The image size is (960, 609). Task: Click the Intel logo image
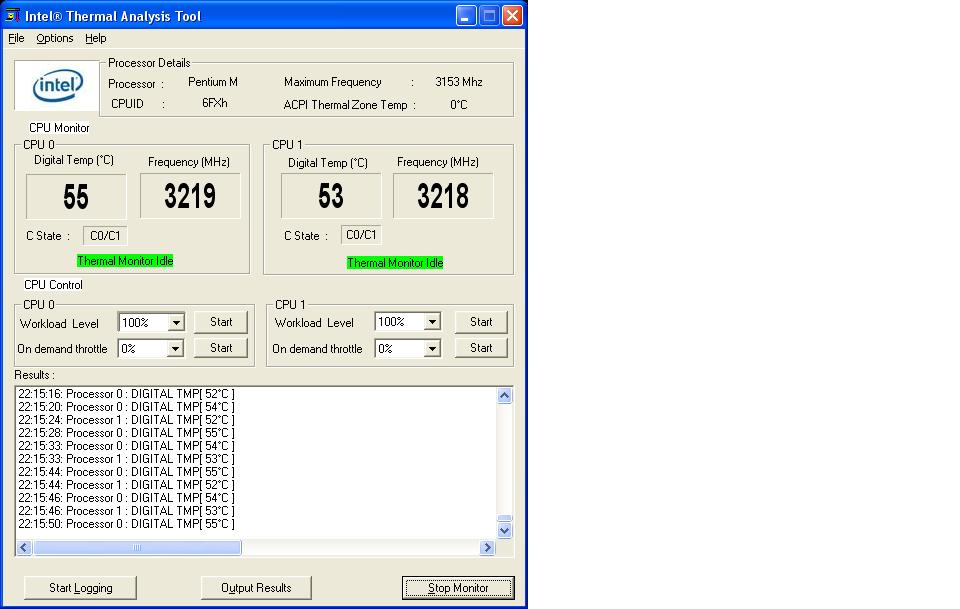click(x=57, y=85)
